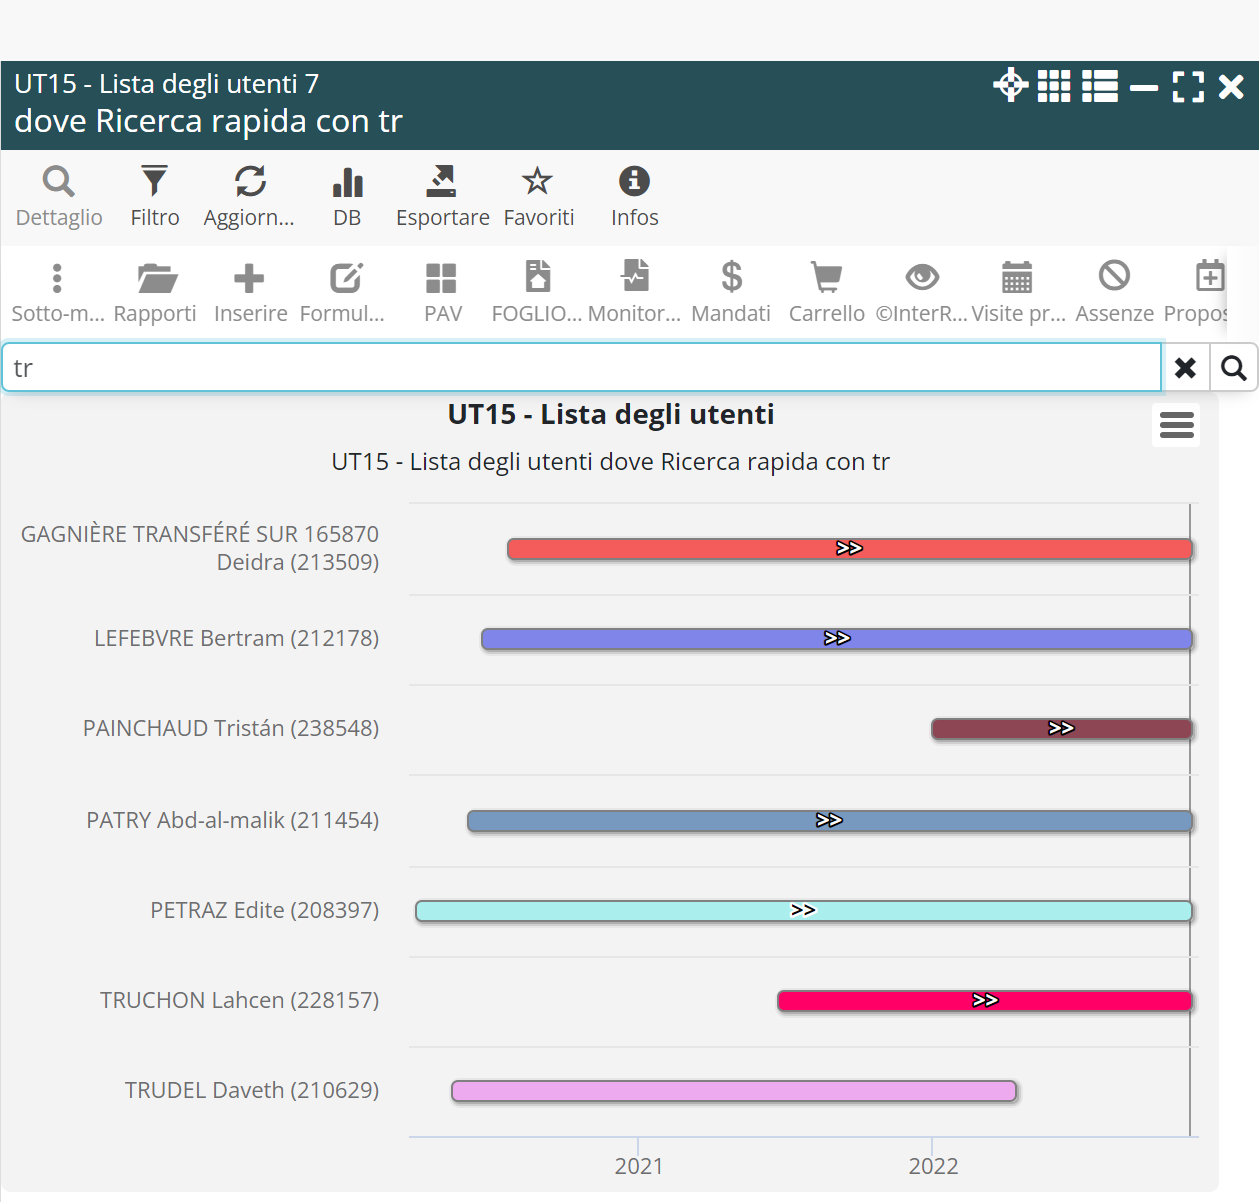The height and width of the screenshot is (1202, 1259).
Task: Click the red GAGNIÈRE timeline bar
Action: pyautogui.click(x=700, y=549)
